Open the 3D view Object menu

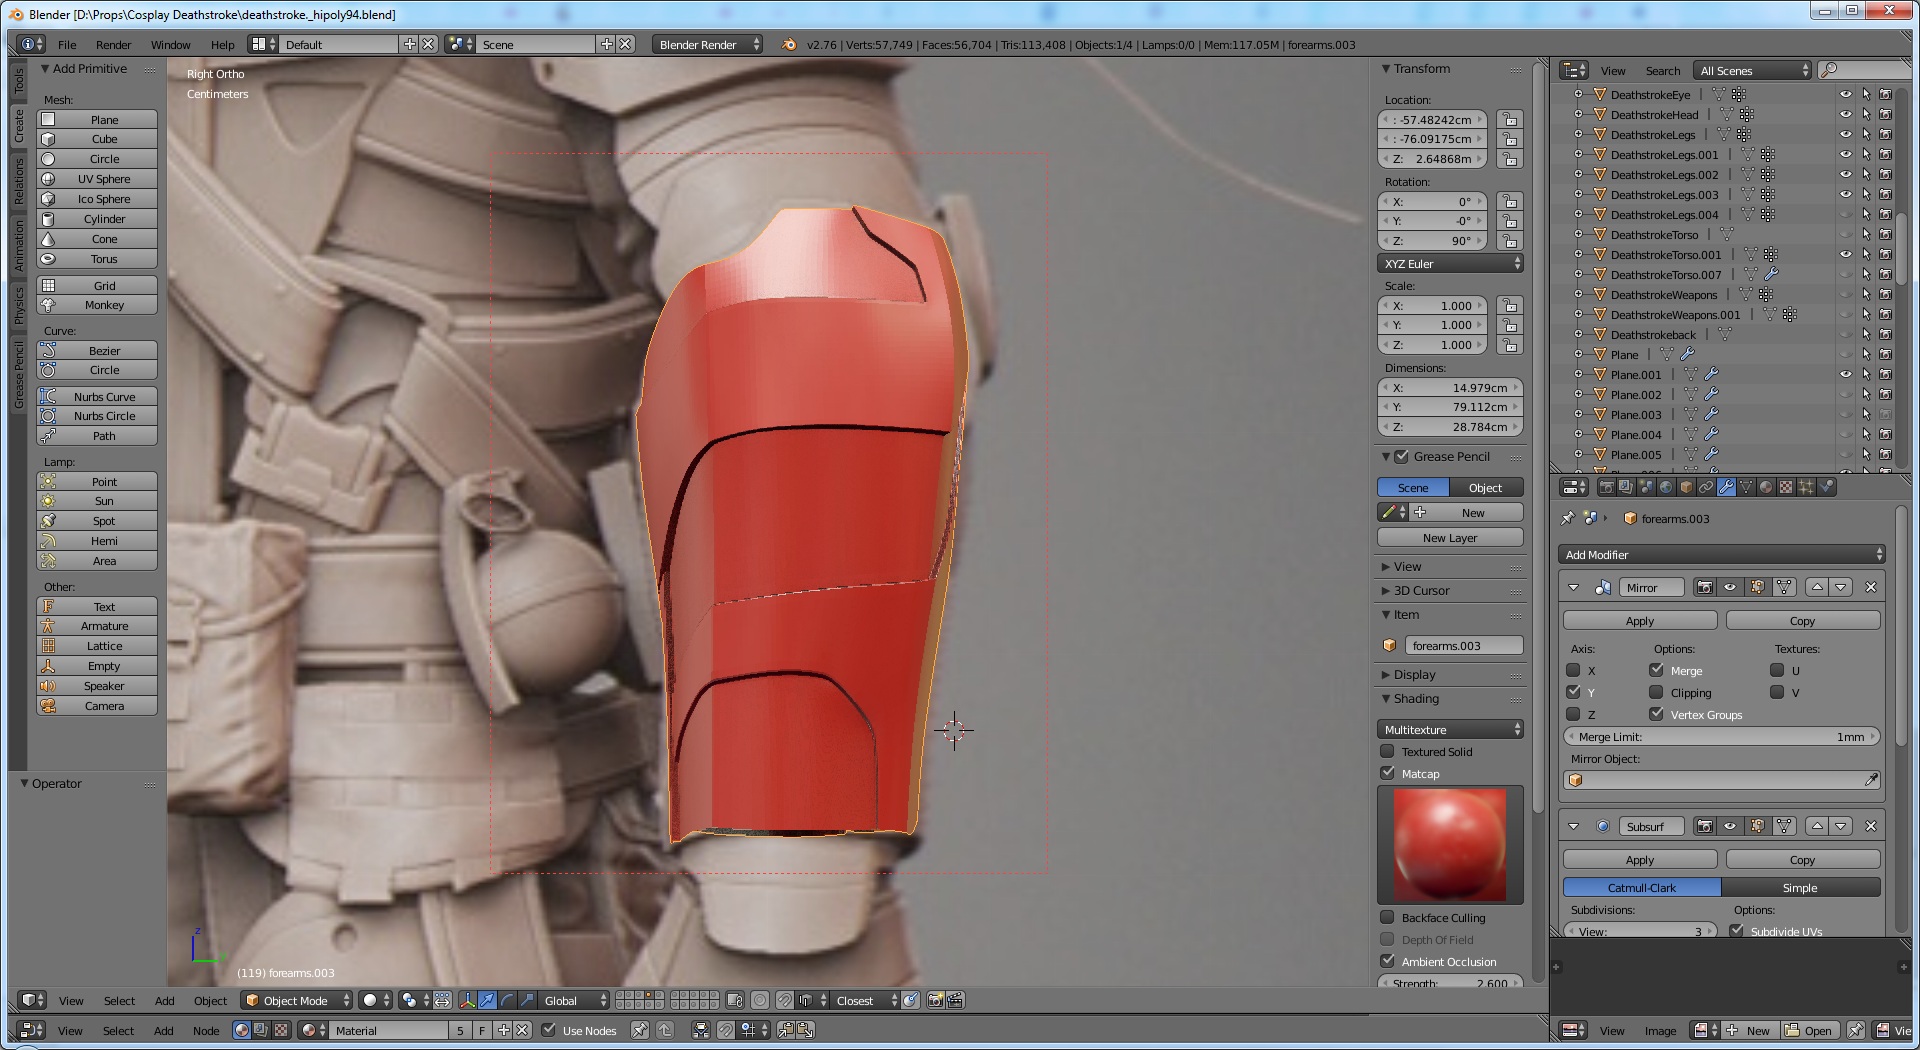click(210, 1000)
